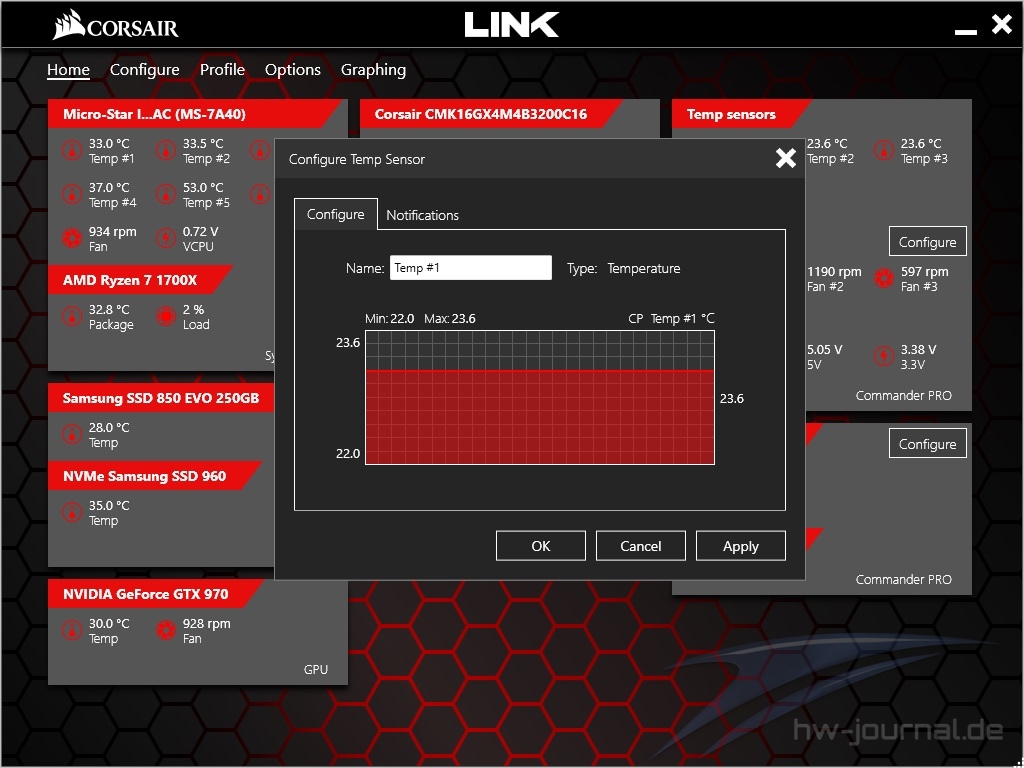Click the sensor Name input field
Viewport: 1024px width, 768px height.
[x=470, y=268]
